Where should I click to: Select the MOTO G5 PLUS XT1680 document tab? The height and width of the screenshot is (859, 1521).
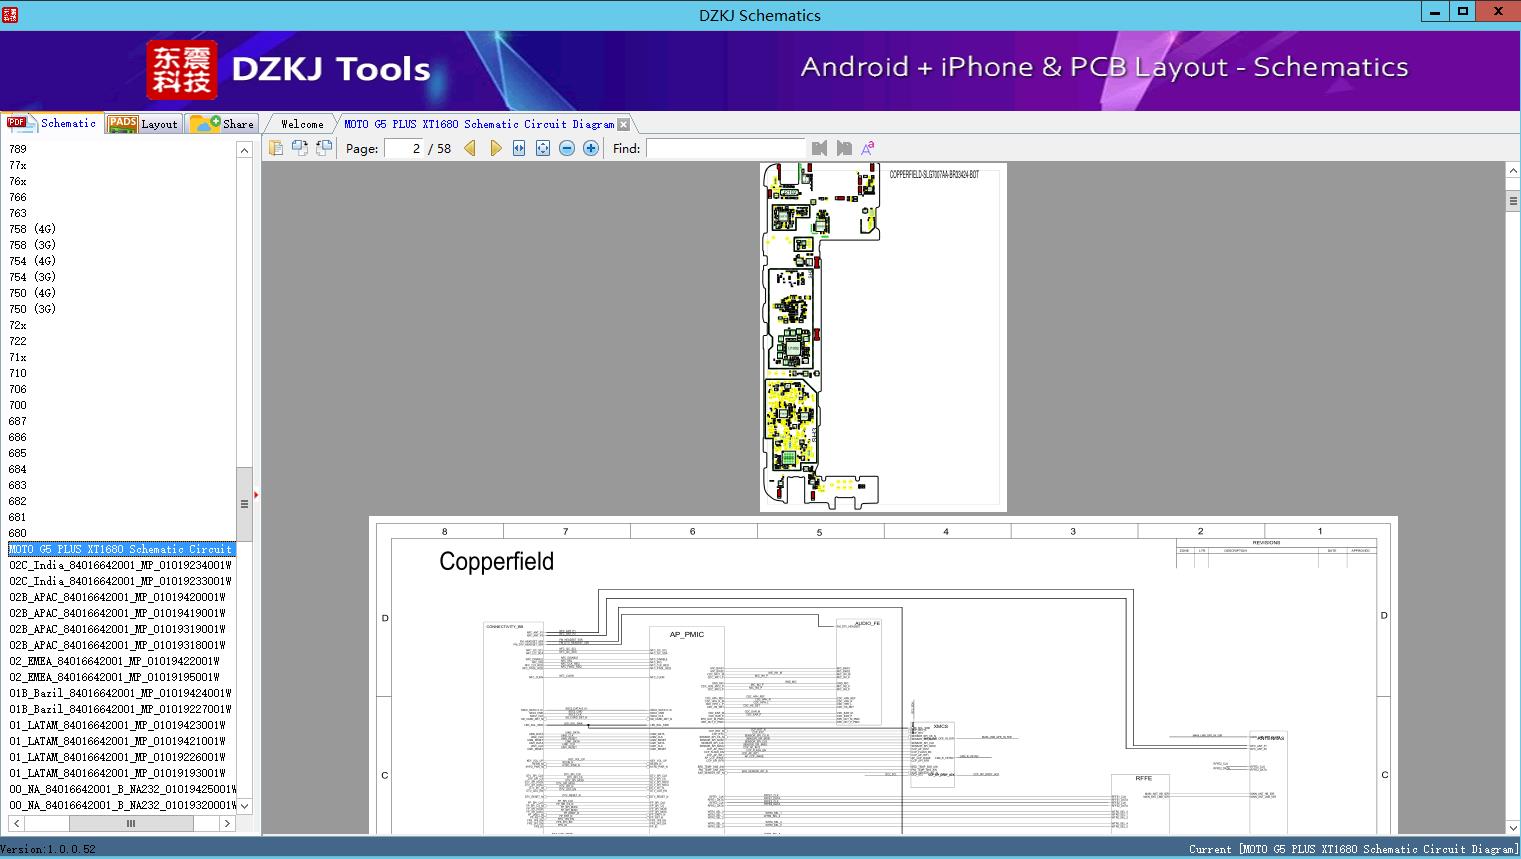coord(479,124)
